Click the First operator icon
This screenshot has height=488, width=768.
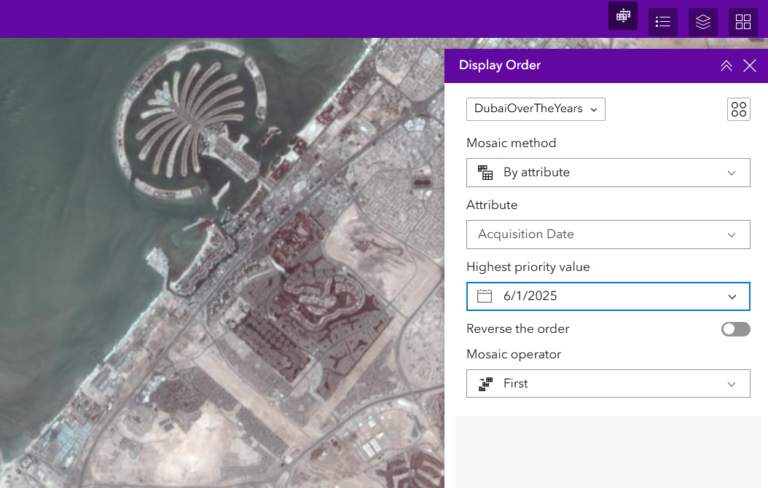(485, 384)
